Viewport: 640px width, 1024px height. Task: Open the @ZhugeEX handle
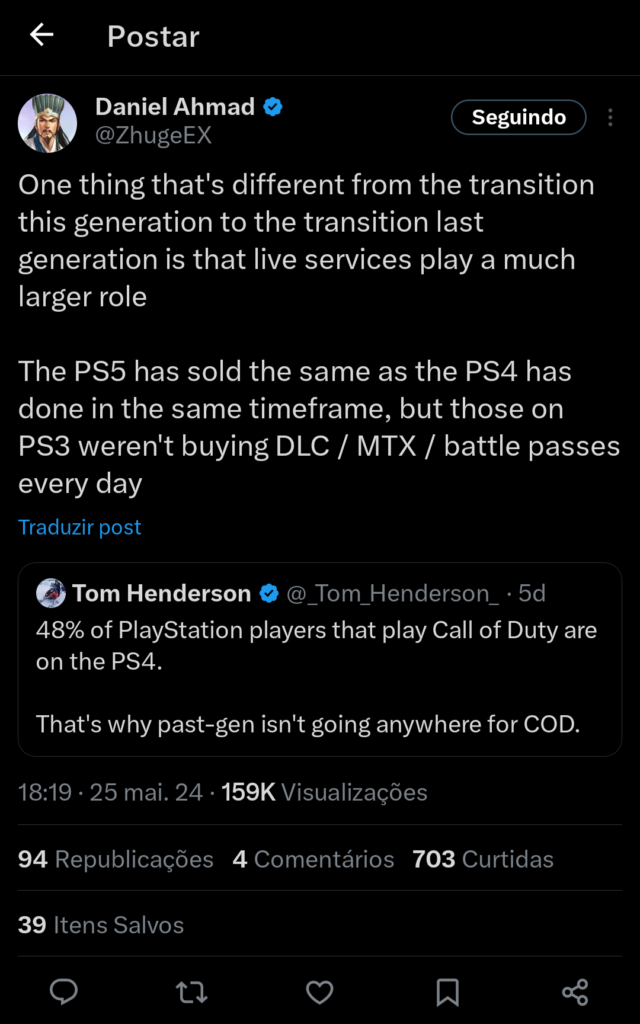[x=153, y=136]
